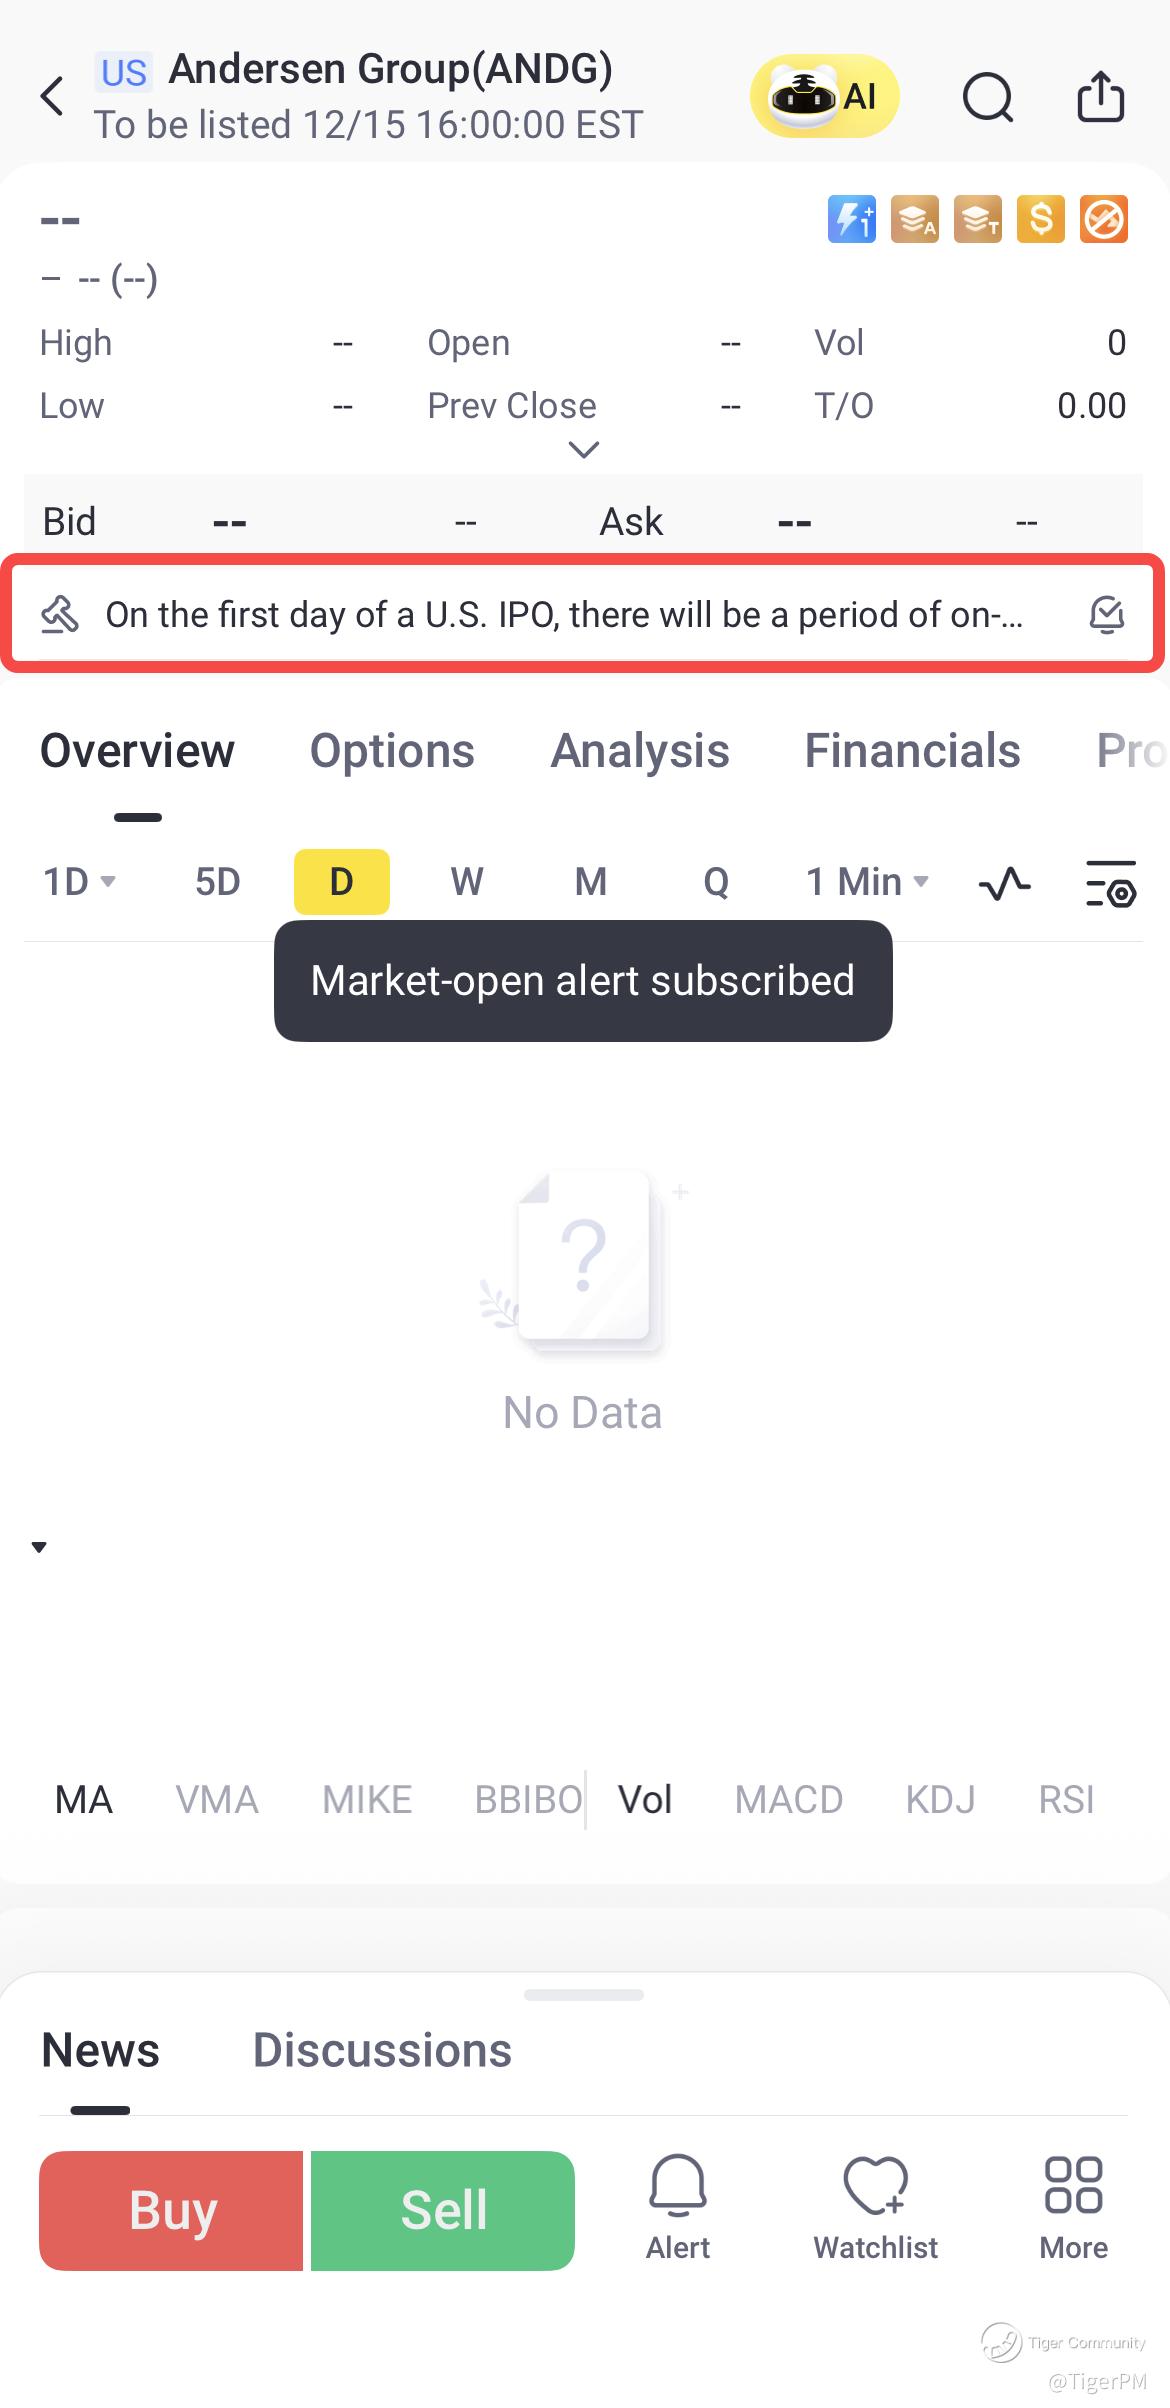1170x2408 pixels.
Task: Open the 1D timeframe dropdown
Action: 79,882
